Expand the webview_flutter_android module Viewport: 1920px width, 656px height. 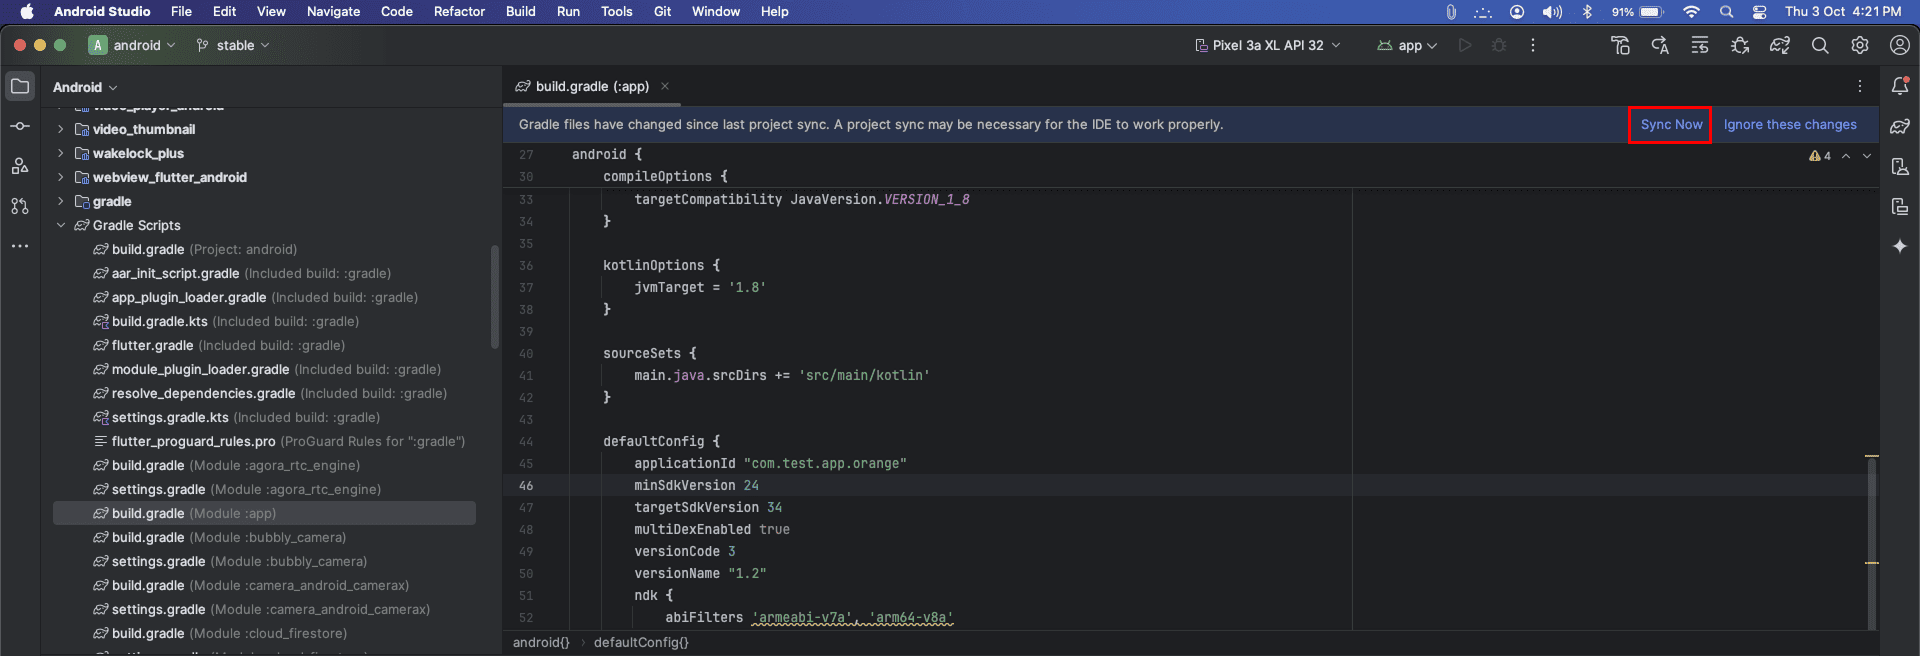coord(61,178)
